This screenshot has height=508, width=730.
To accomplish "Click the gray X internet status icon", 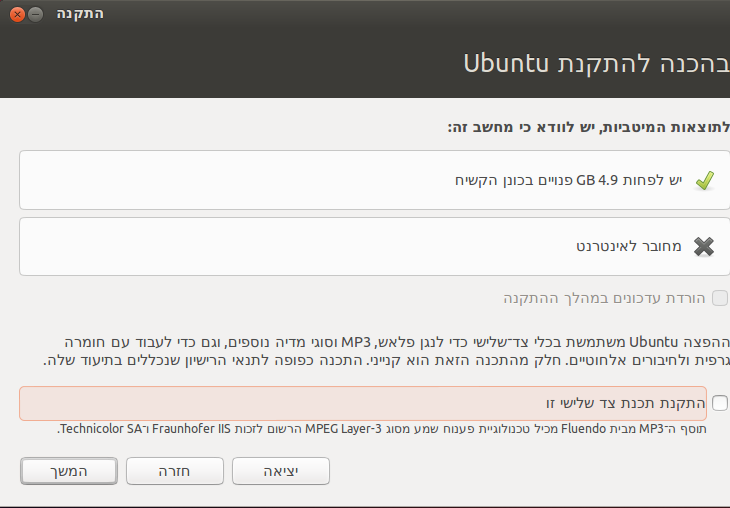I will [x=704, y=246].
